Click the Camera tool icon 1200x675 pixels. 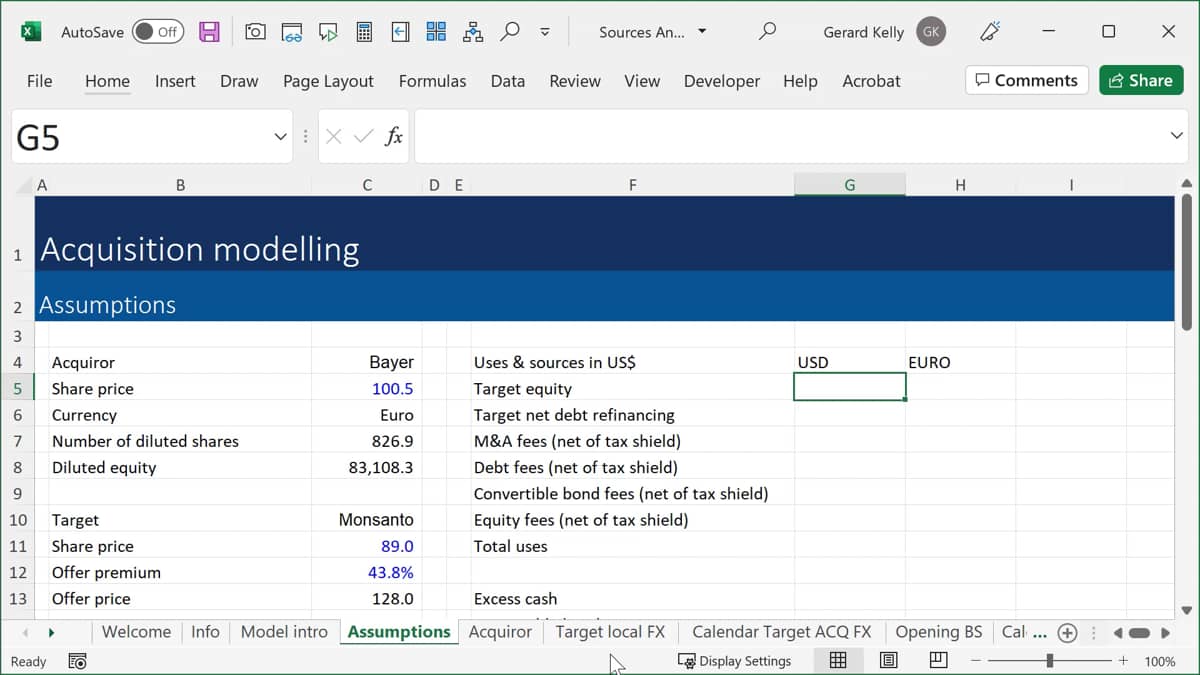click(255, 32)
